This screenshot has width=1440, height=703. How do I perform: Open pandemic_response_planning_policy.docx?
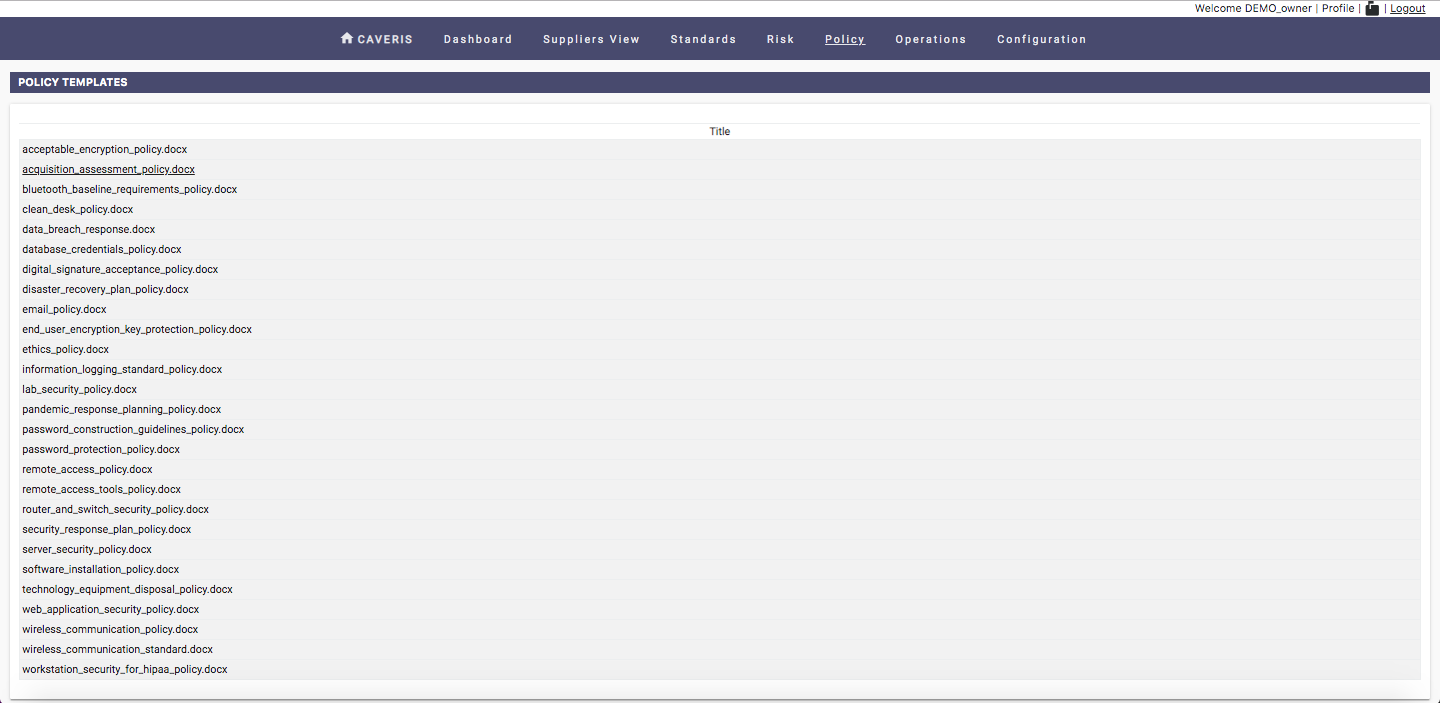click(x=122, y=409)
